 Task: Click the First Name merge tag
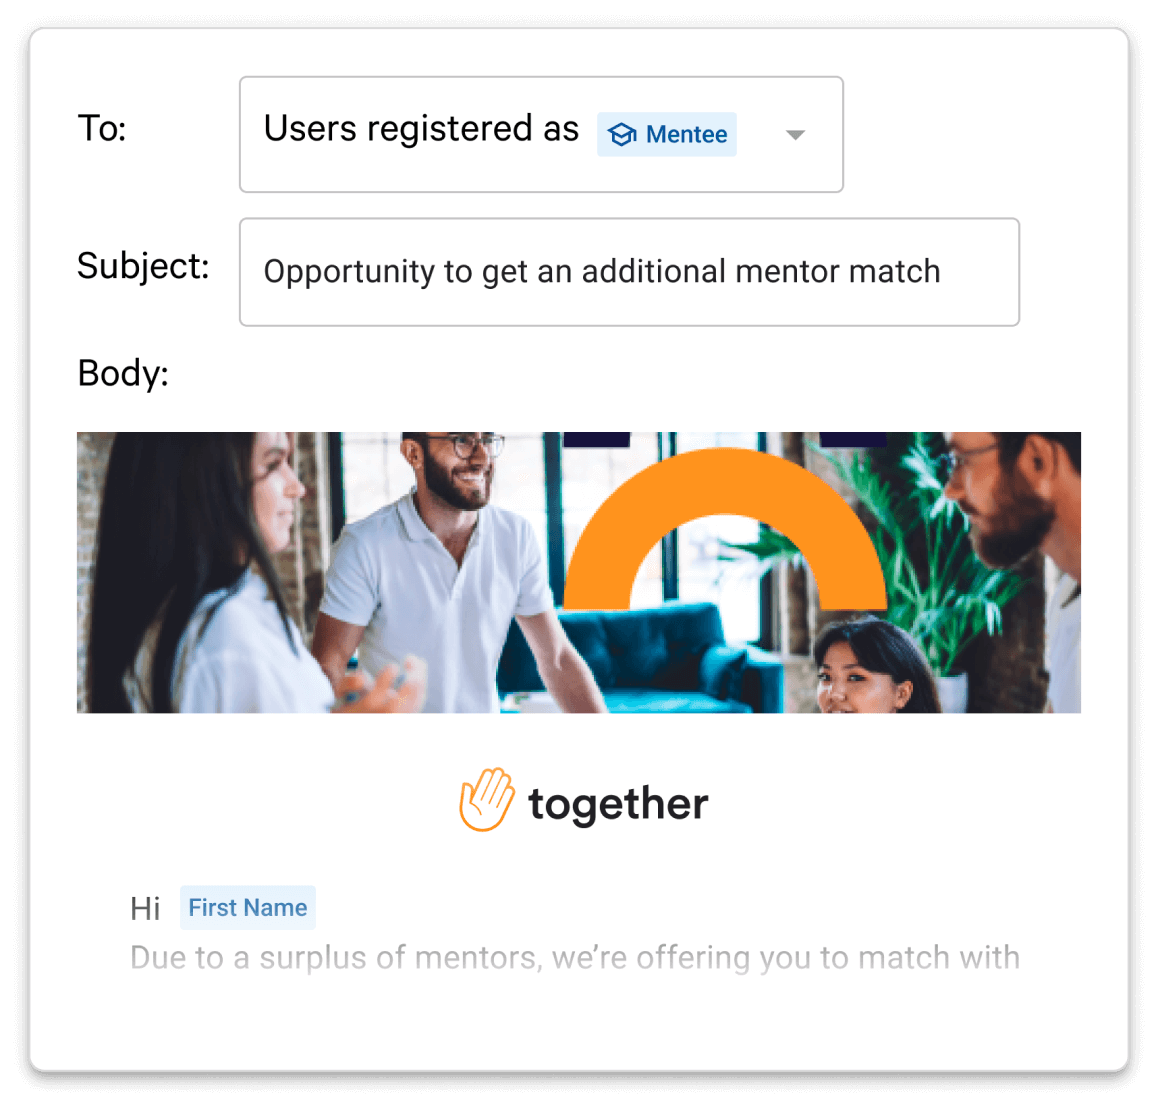[247, 907]
